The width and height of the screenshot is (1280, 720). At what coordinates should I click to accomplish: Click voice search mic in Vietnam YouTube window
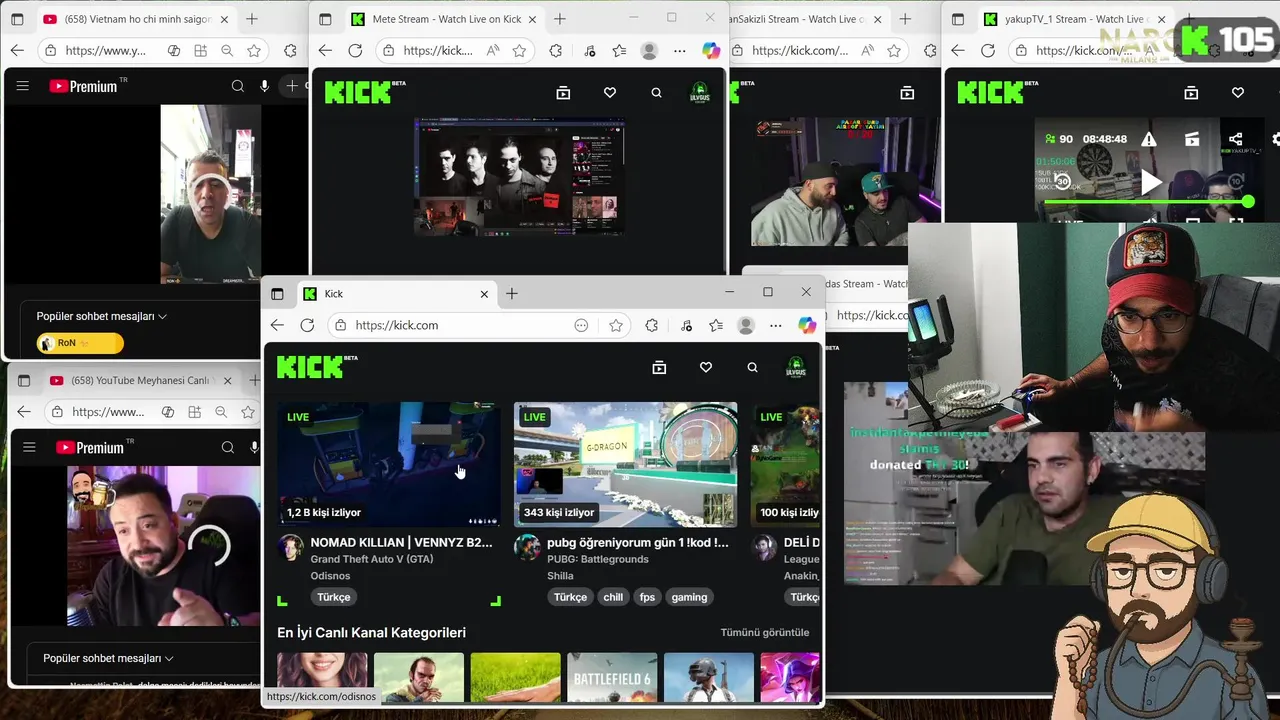pyautogui.click(x=264, y=86)
